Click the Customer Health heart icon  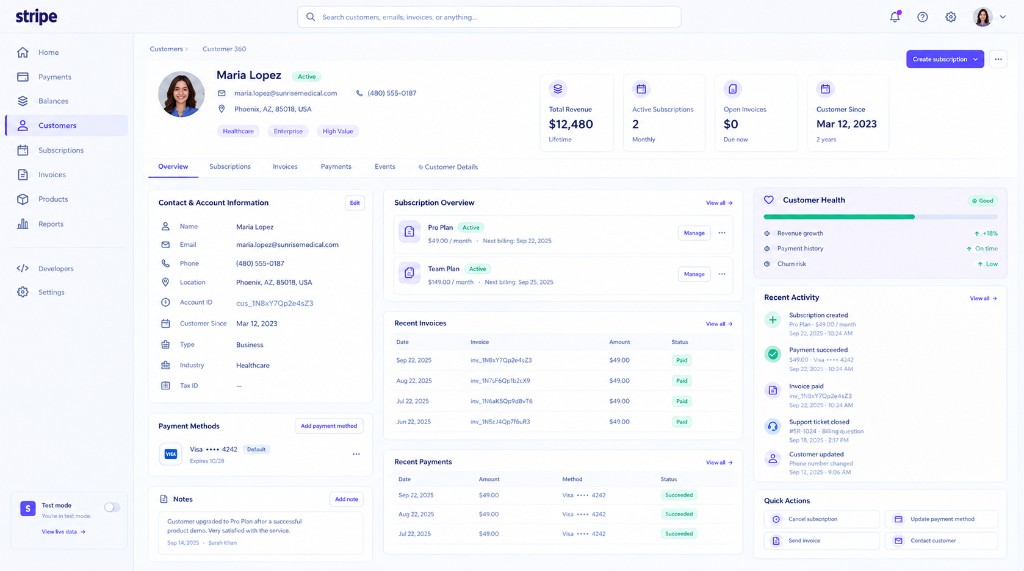click(x=769, y=201)
